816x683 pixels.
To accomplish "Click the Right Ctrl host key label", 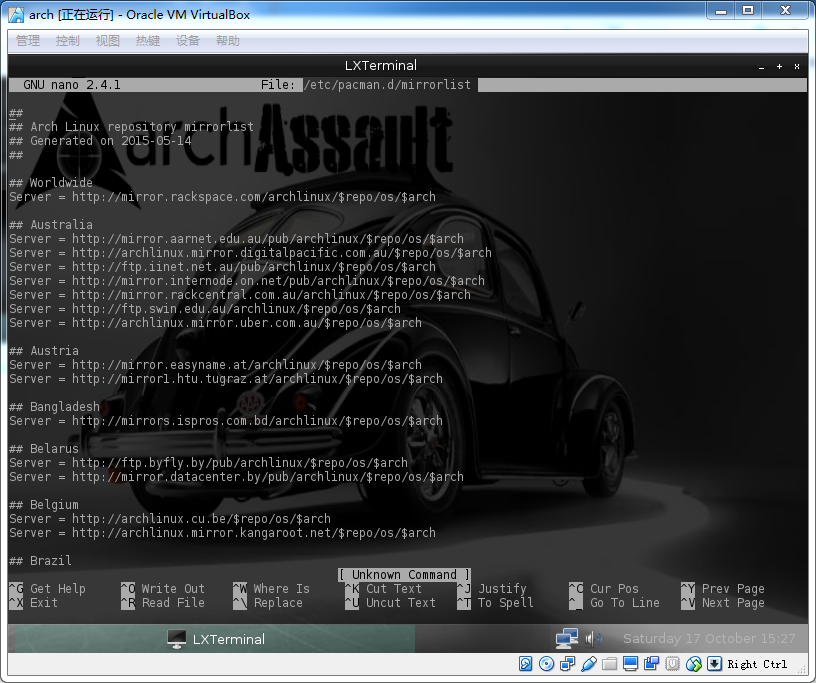I will (757, 664).
